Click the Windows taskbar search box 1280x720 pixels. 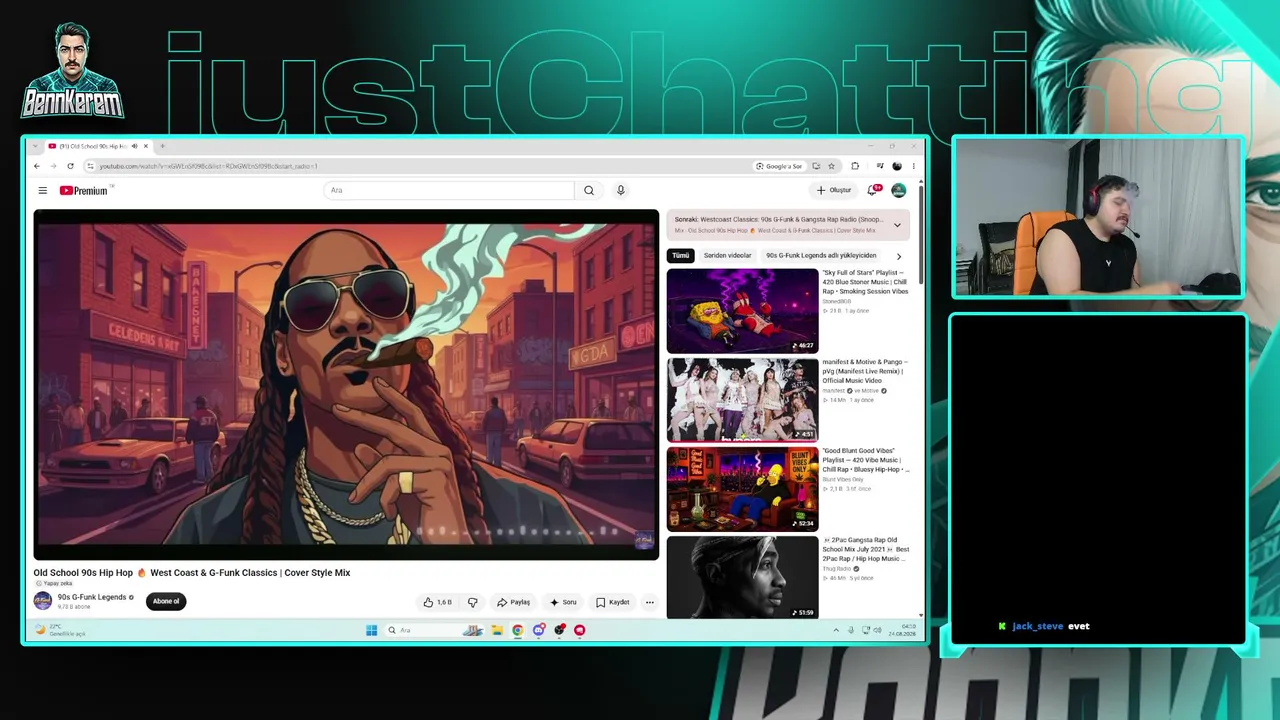coord(434,630)
